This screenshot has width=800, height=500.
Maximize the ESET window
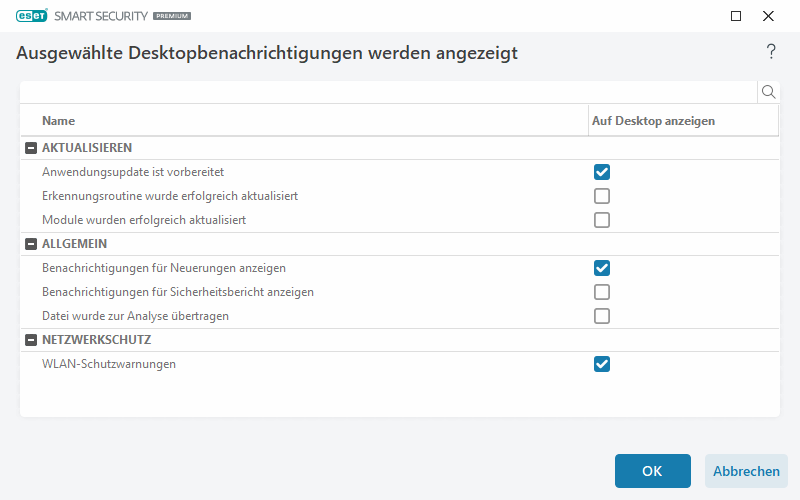pos(736,16)
